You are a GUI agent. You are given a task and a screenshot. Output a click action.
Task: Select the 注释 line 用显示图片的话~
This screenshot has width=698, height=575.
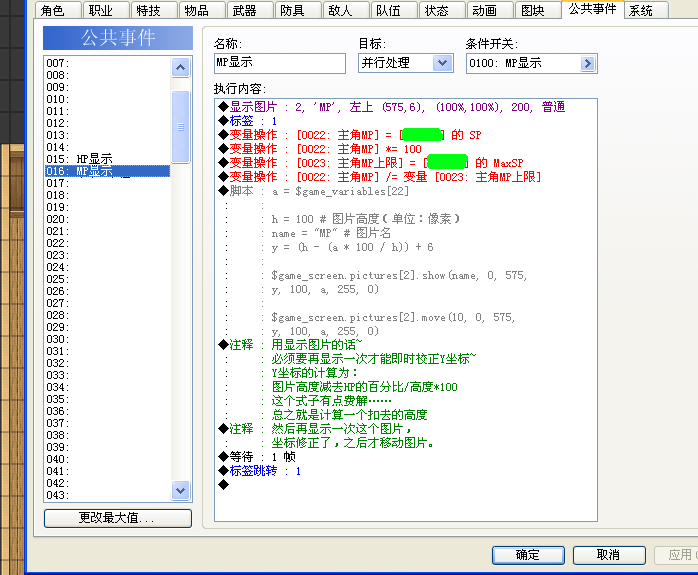point(290,345)
